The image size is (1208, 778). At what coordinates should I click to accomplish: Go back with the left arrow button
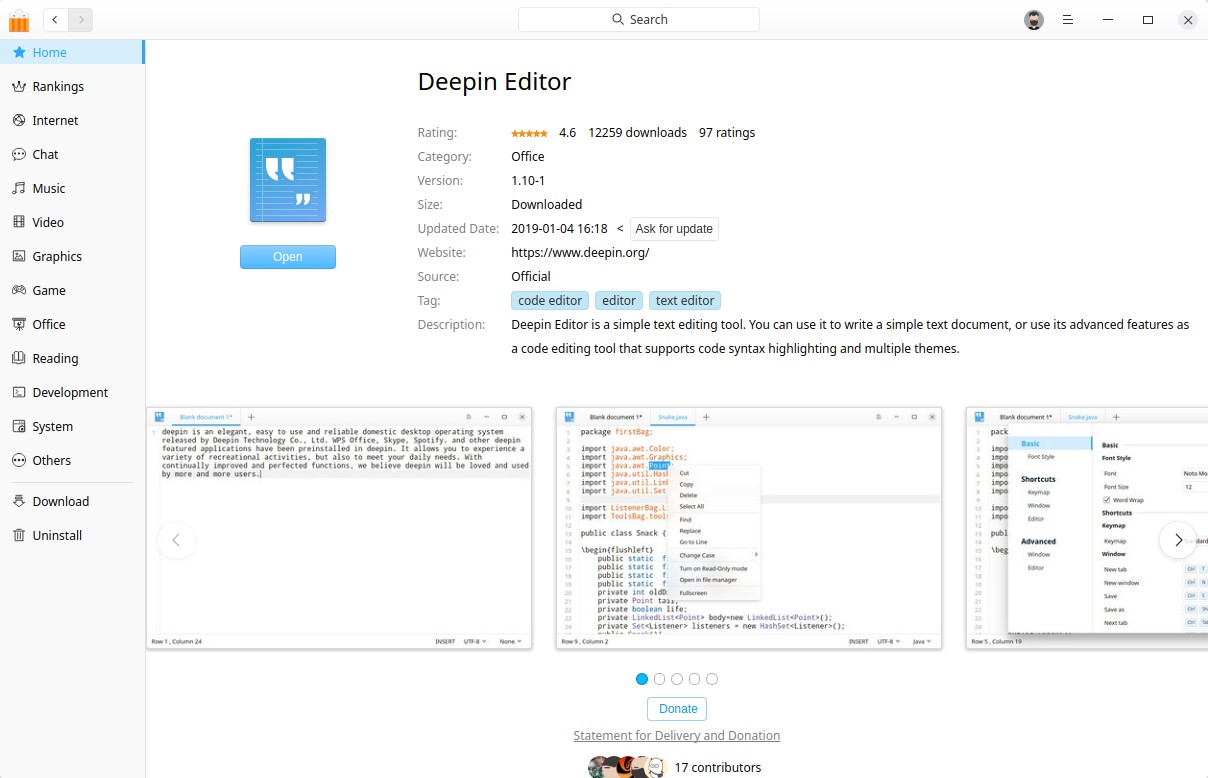(56, 19)
